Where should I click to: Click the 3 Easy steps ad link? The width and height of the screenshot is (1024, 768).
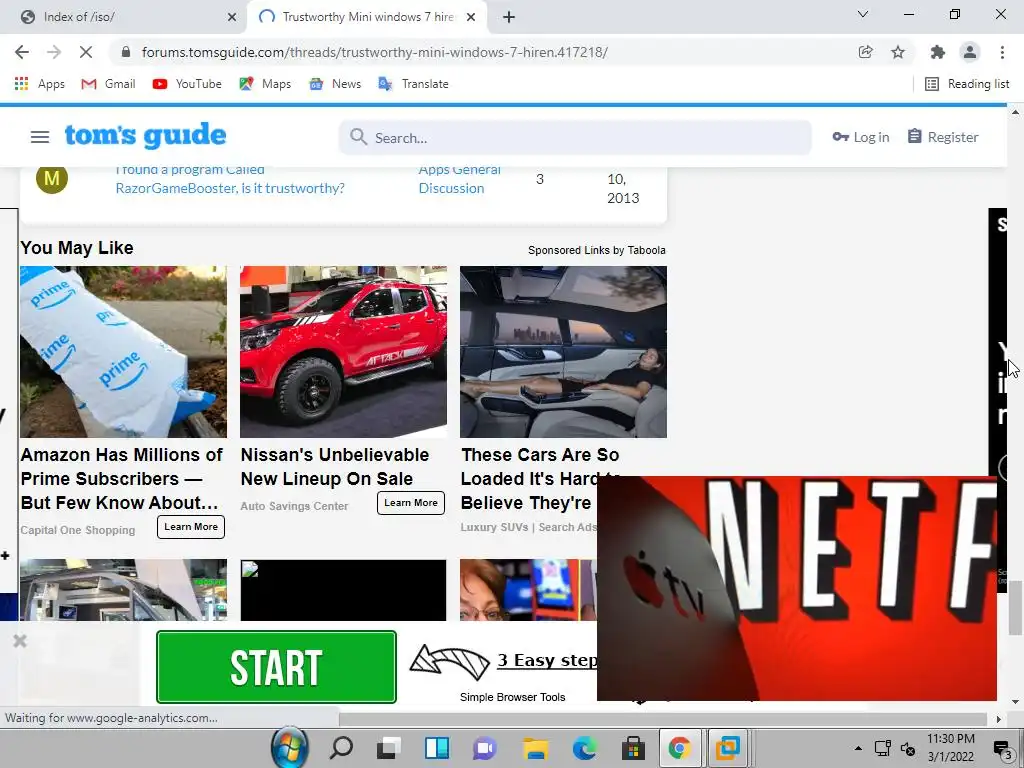(547, 660)
